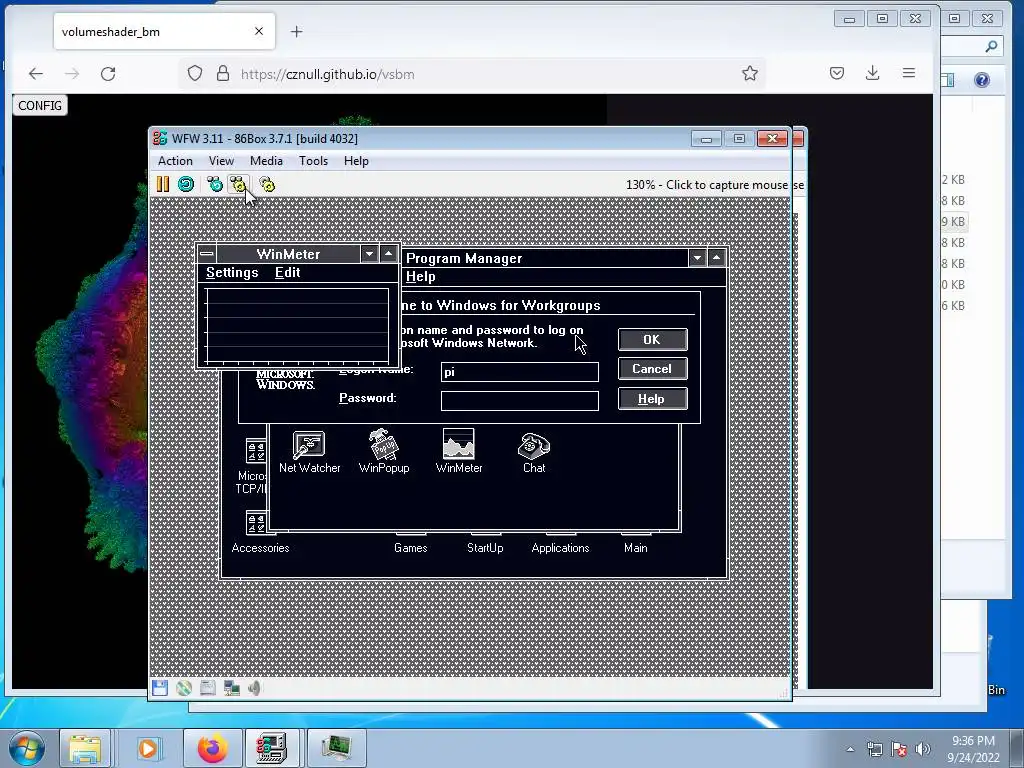The height and width of the screenshot is (768, 1024).
Task: Click the search magnifier in background window
Action: pyautogui.click(x=991, y=46)
